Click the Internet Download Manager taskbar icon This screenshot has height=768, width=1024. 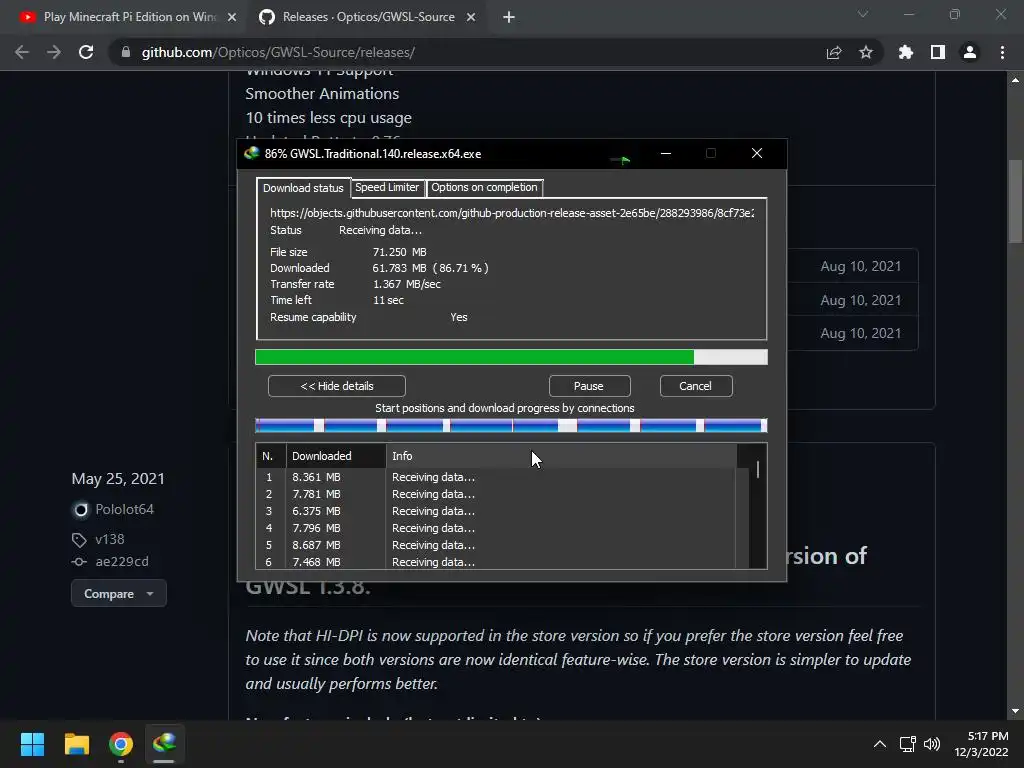point(164,744)
